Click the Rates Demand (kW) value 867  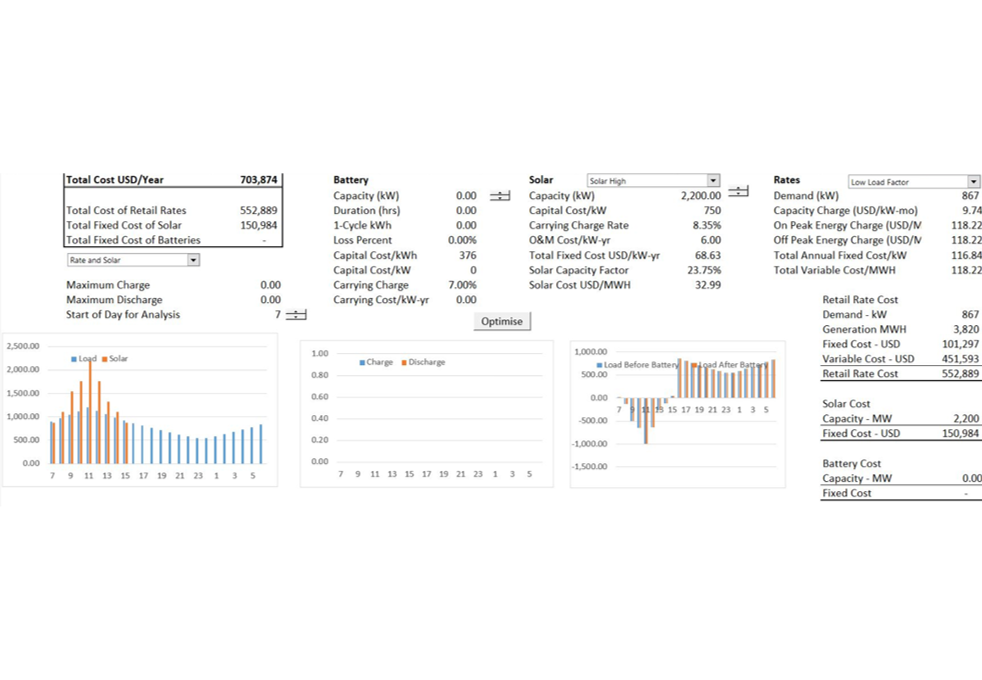click(x=970, y=196)
